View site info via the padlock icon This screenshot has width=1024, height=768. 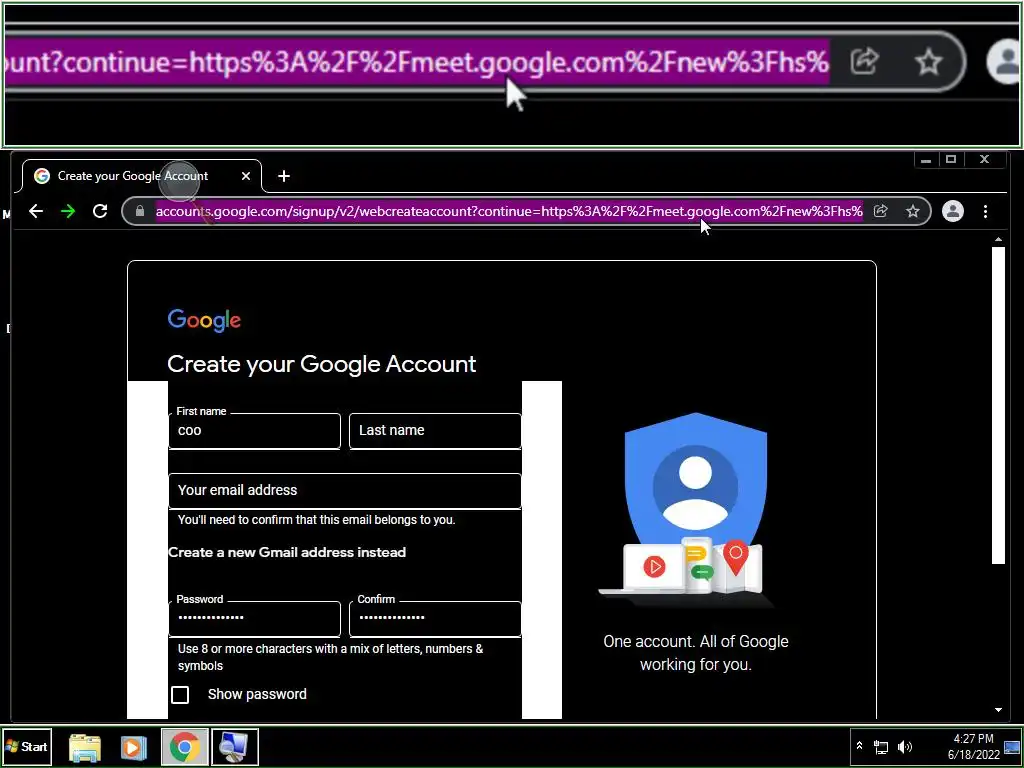point(139,211)
